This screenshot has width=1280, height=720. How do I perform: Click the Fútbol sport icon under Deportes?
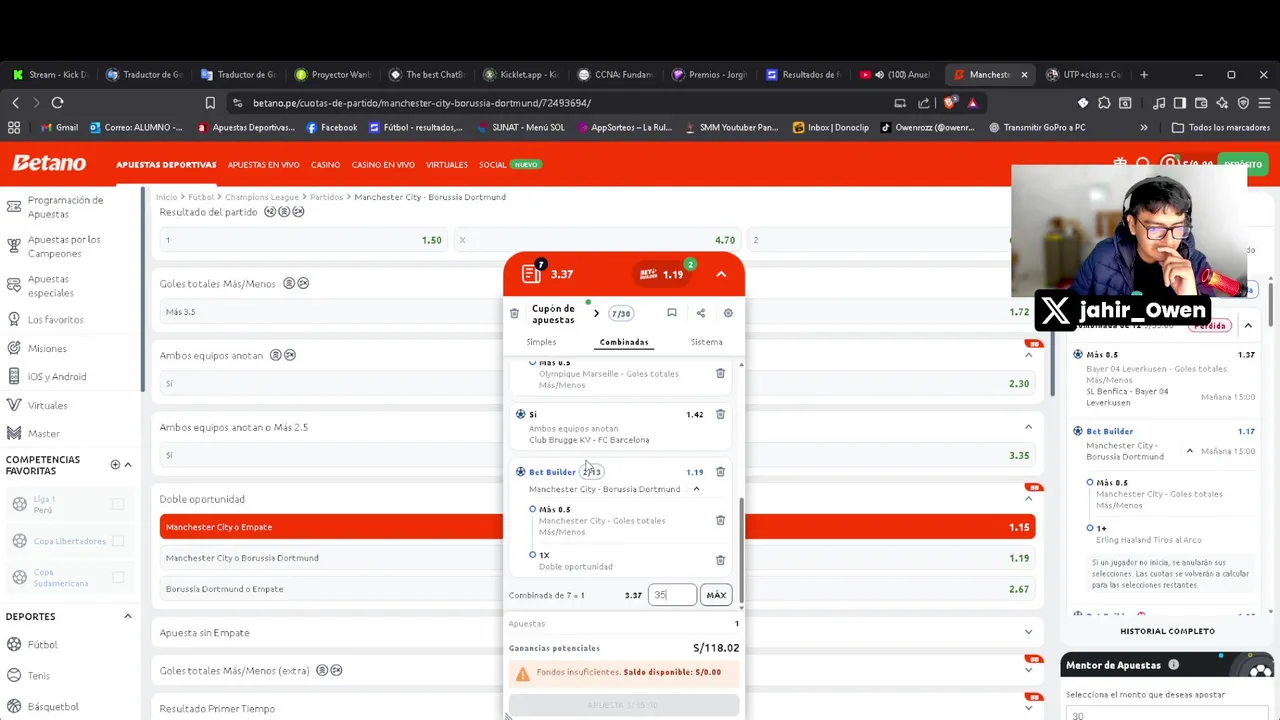14,645
